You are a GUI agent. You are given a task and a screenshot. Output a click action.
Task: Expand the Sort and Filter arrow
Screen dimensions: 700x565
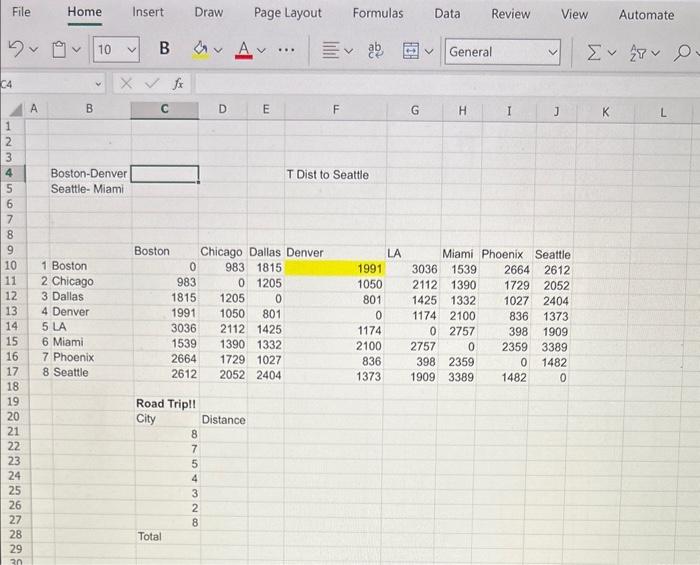[x=655, y=53]
